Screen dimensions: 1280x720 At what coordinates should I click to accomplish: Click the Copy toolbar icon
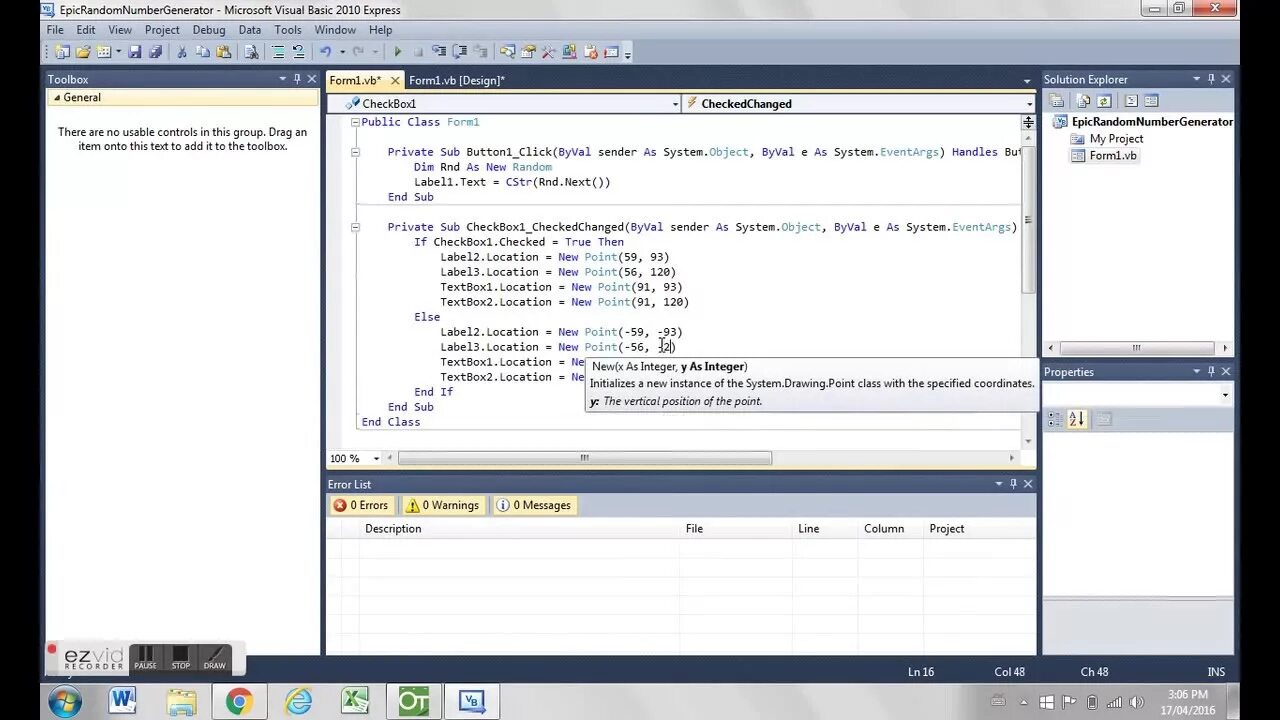coord(203,52)
